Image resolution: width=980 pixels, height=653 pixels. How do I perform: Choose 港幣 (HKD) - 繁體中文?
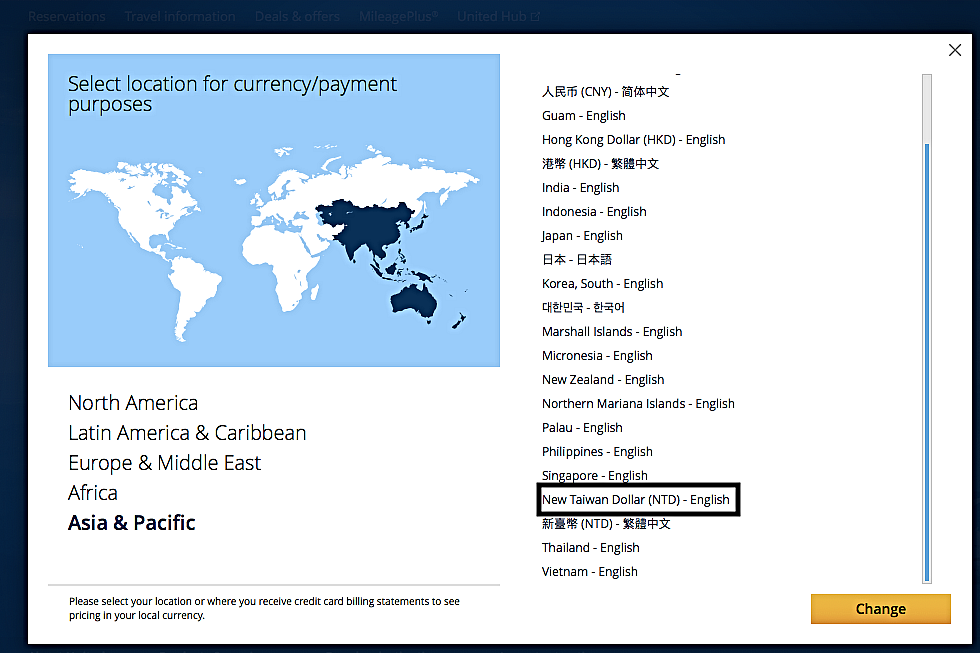click(x=600, y=164)
